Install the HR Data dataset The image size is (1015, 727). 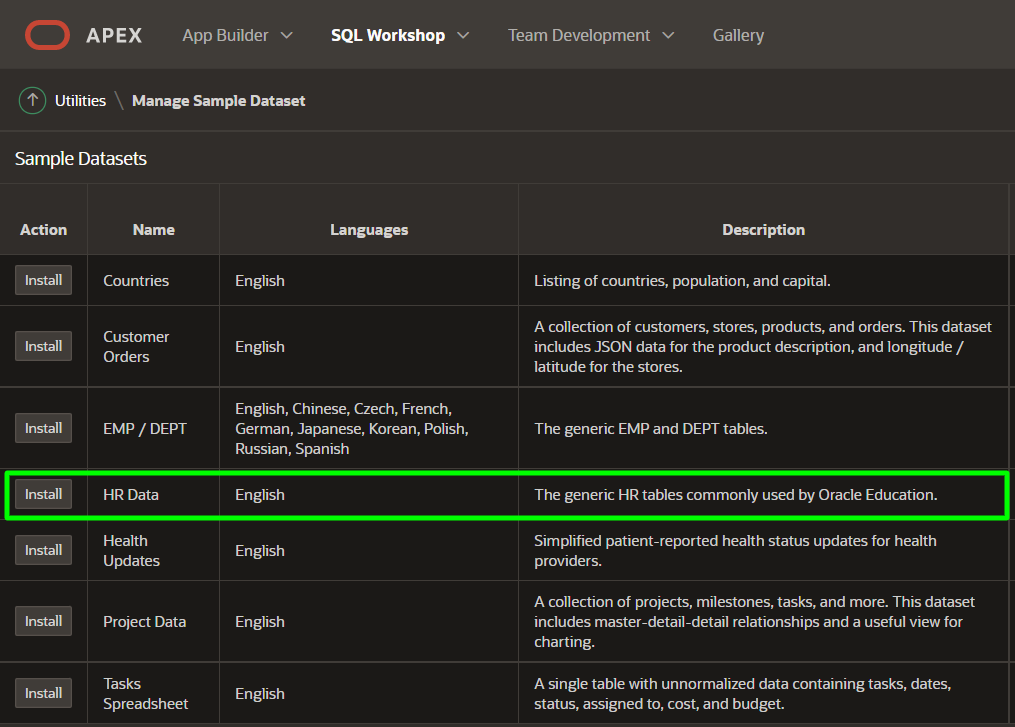coord(43,494)
